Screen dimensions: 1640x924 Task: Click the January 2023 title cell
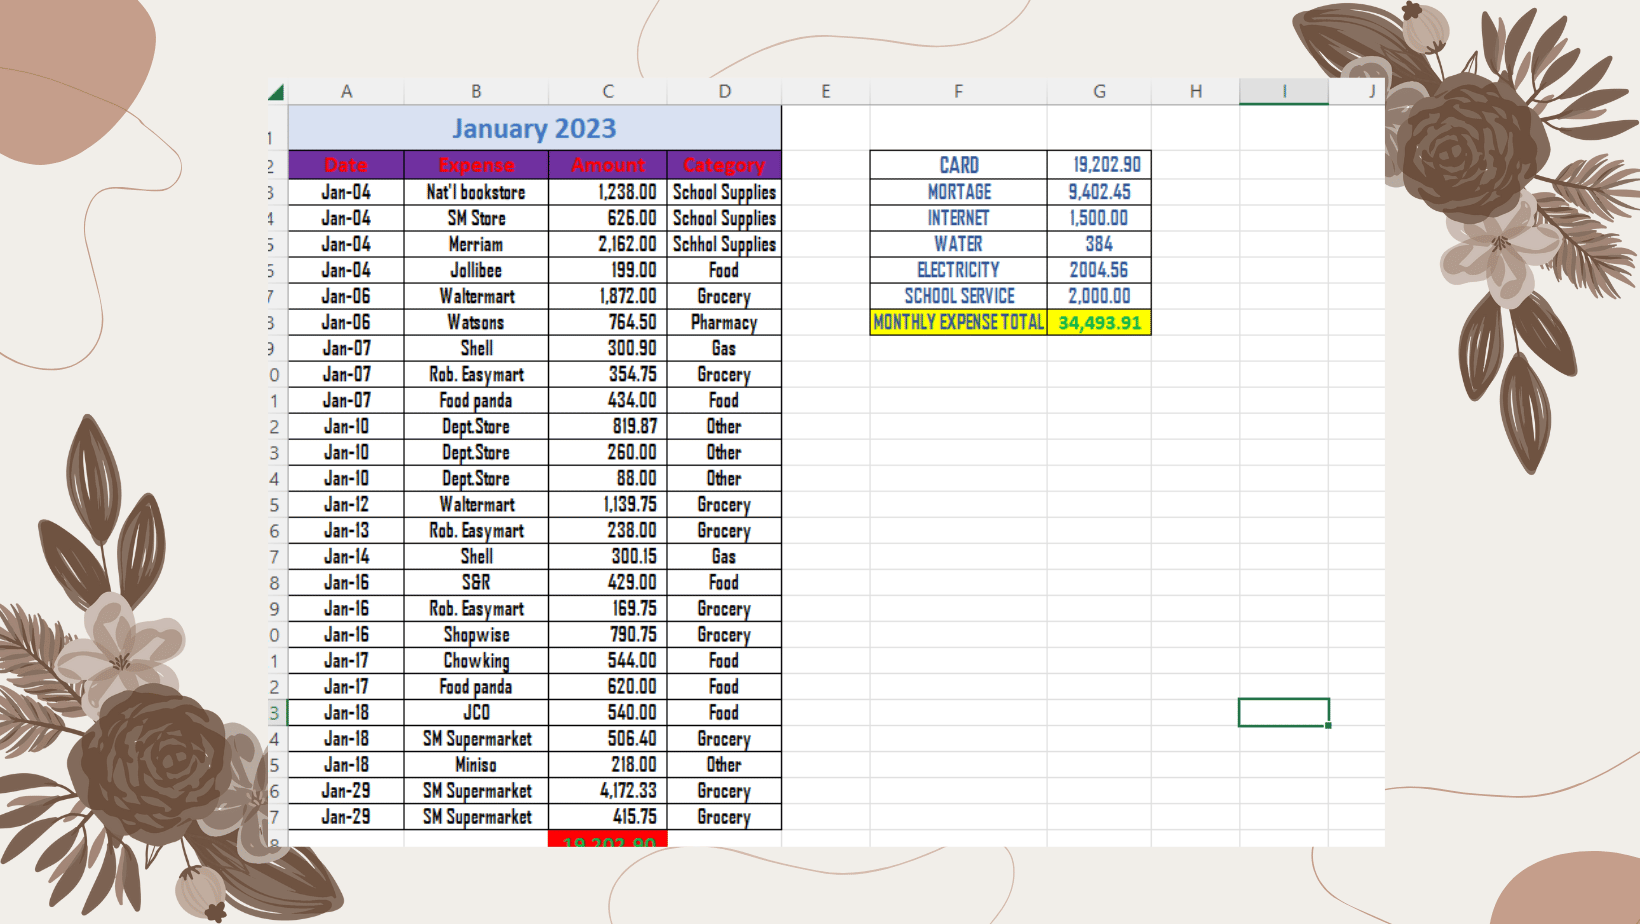pos(535,128)
